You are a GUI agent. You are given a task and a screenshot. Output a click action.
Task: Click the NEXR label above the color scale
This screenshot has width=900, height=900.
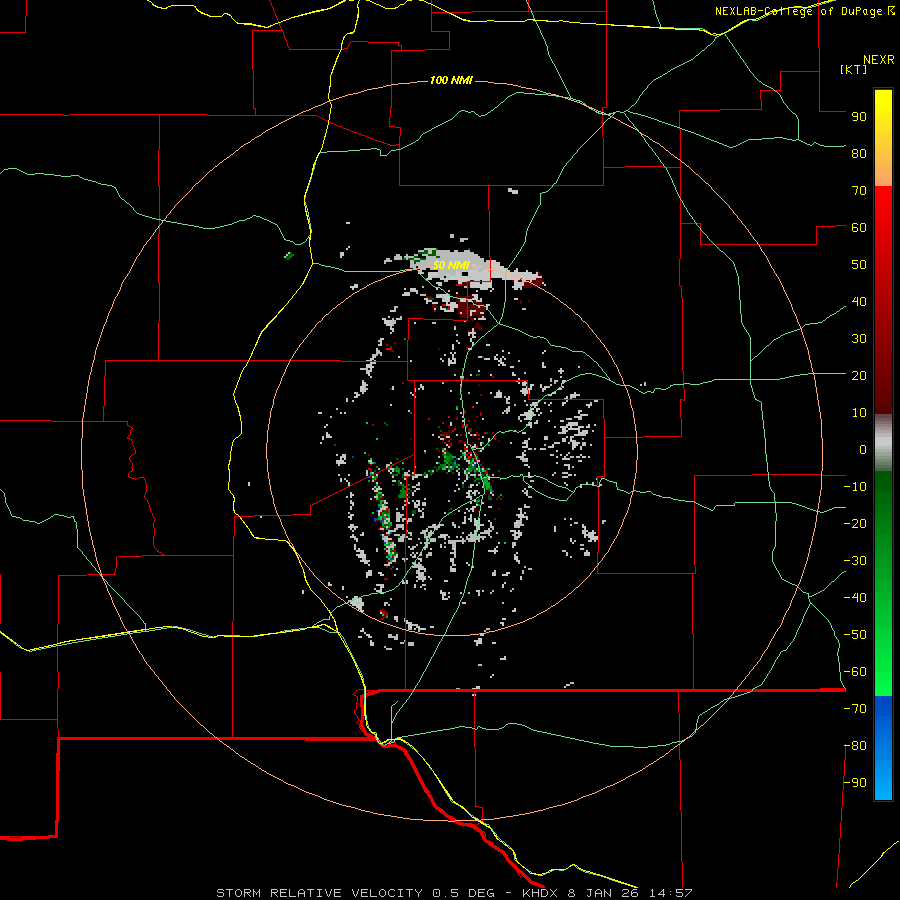[879, 60]
